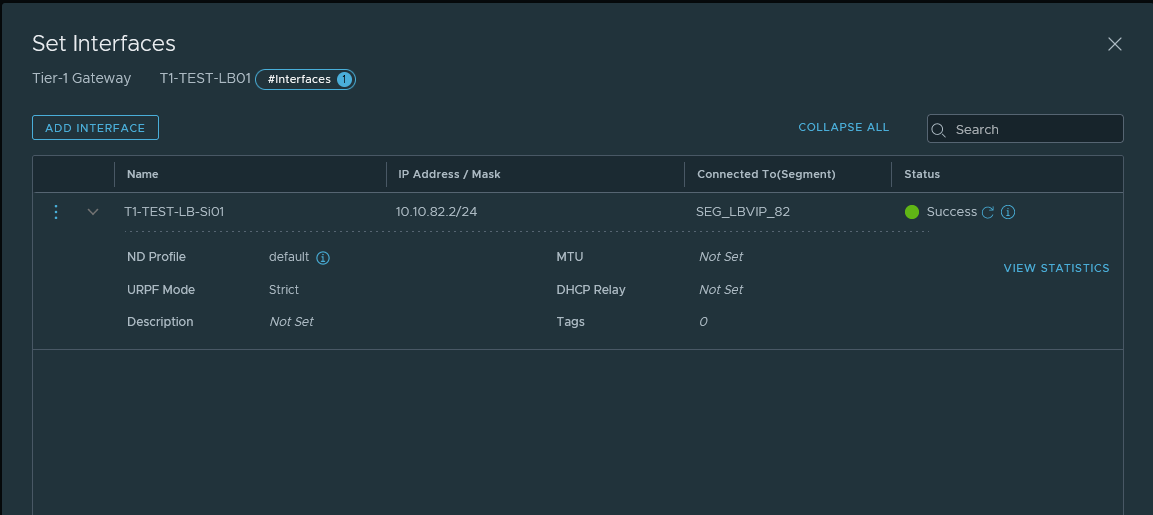Screen dimensions: 1153x515
Task: Click the SEG_LBVIP_82 segment entry
Action: [x=742, y=212]
